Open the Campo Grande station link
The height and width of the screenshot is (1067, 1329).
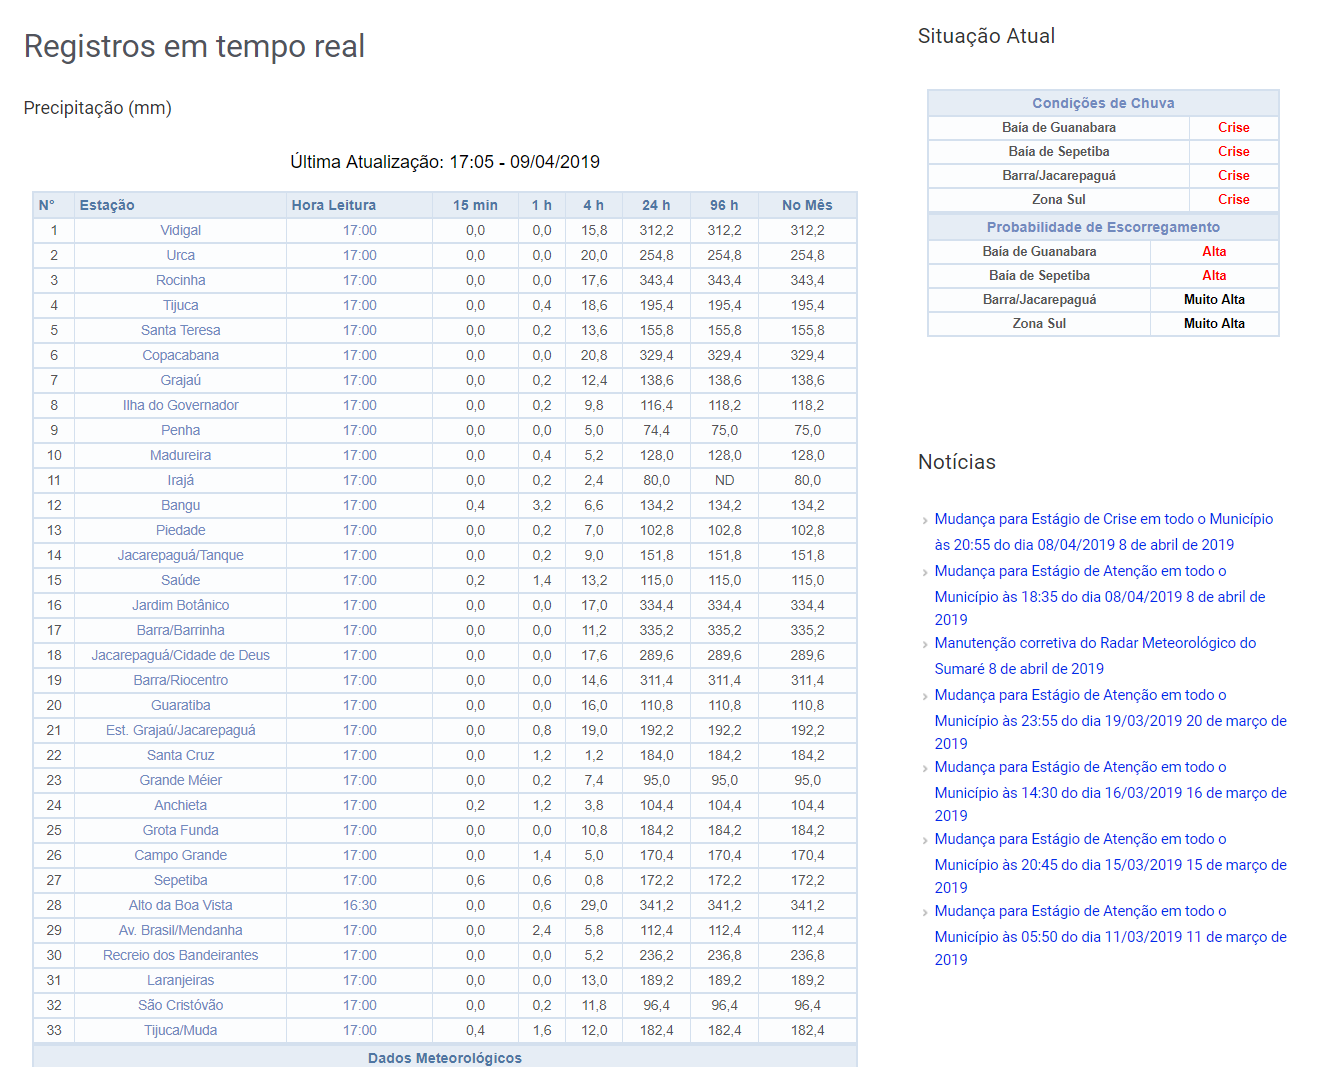pyautogui.click(x=180, y=855)
